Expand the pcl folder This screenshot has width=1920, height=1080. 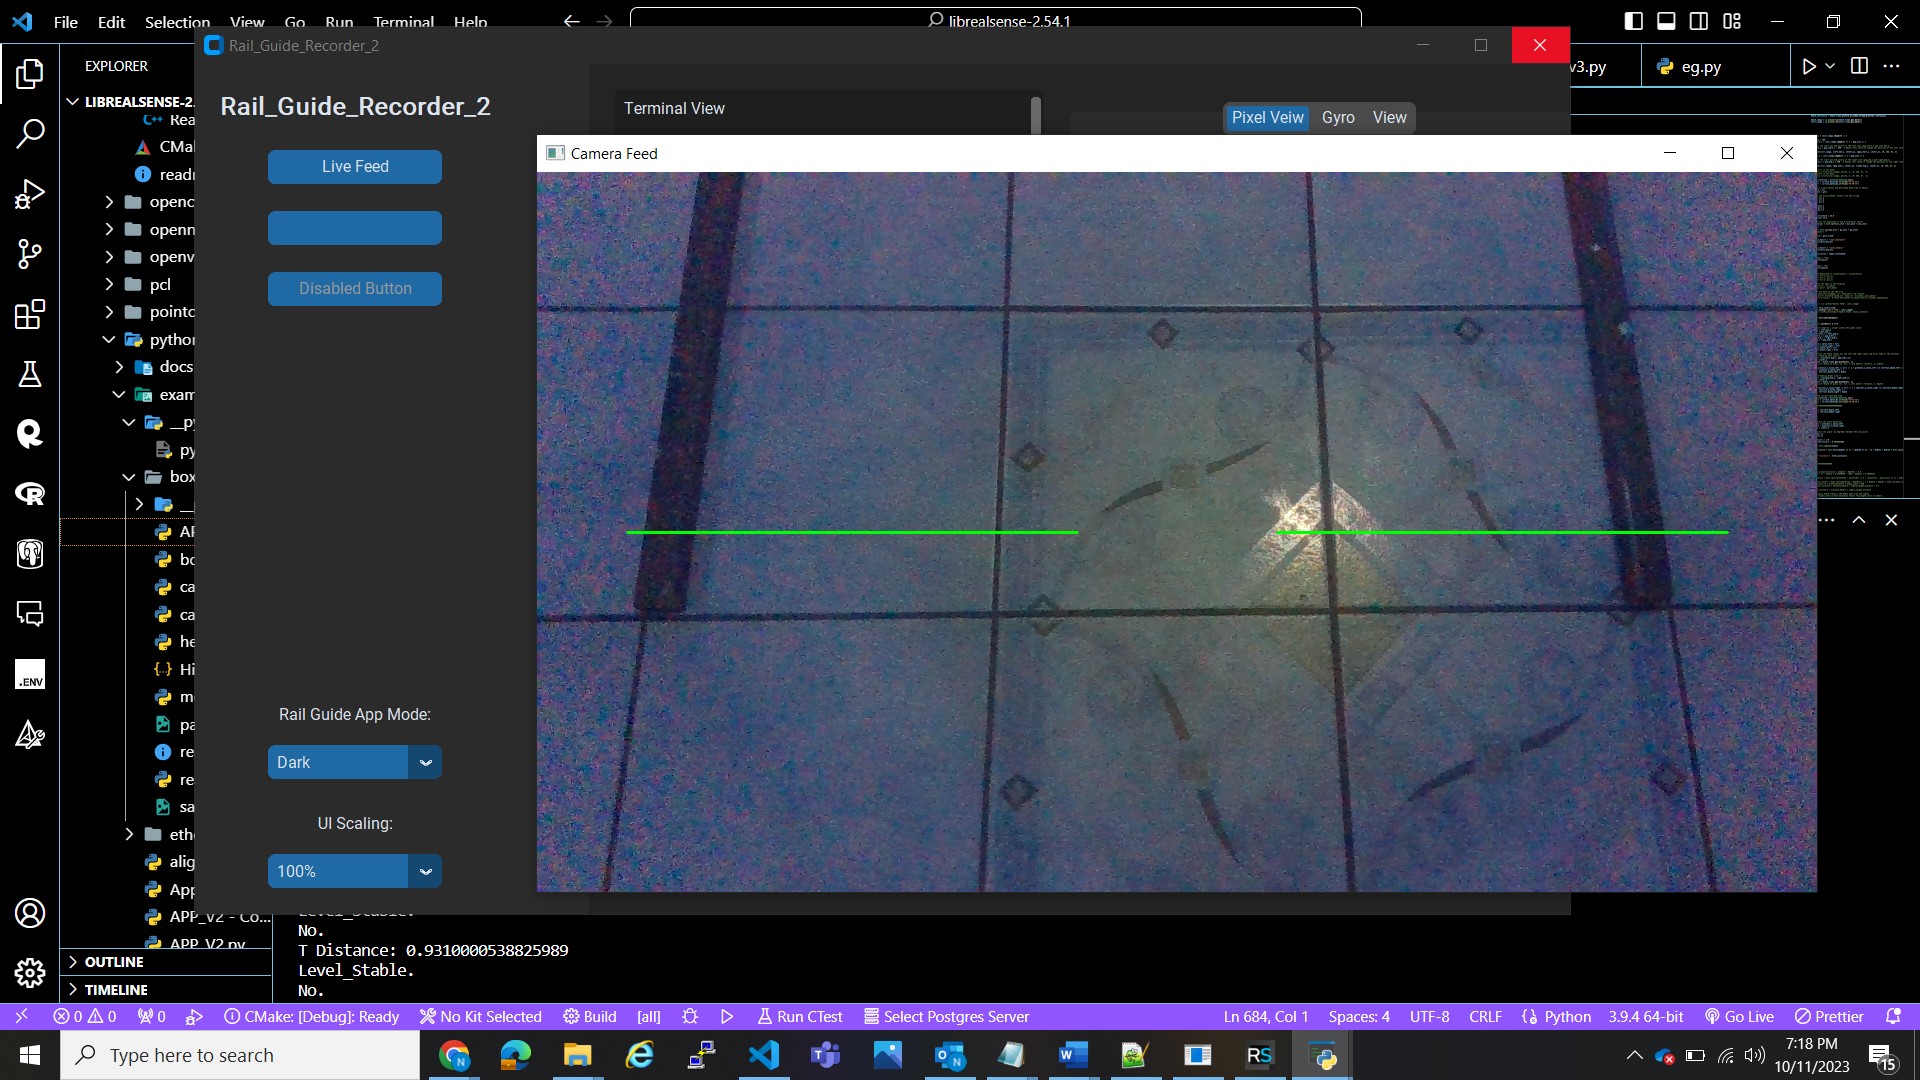150,284
